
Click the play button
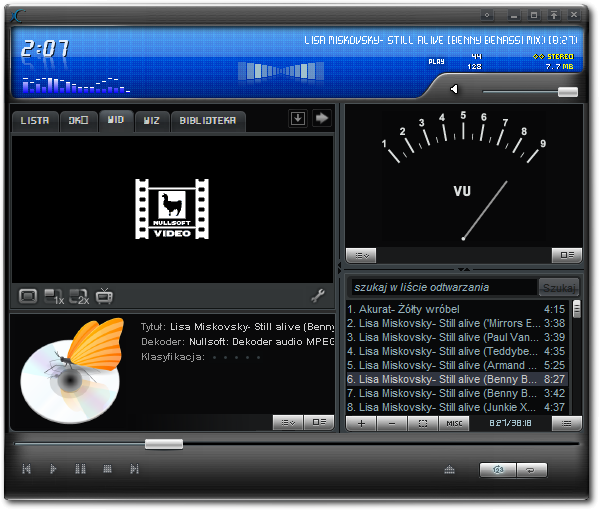coord(53,469)
